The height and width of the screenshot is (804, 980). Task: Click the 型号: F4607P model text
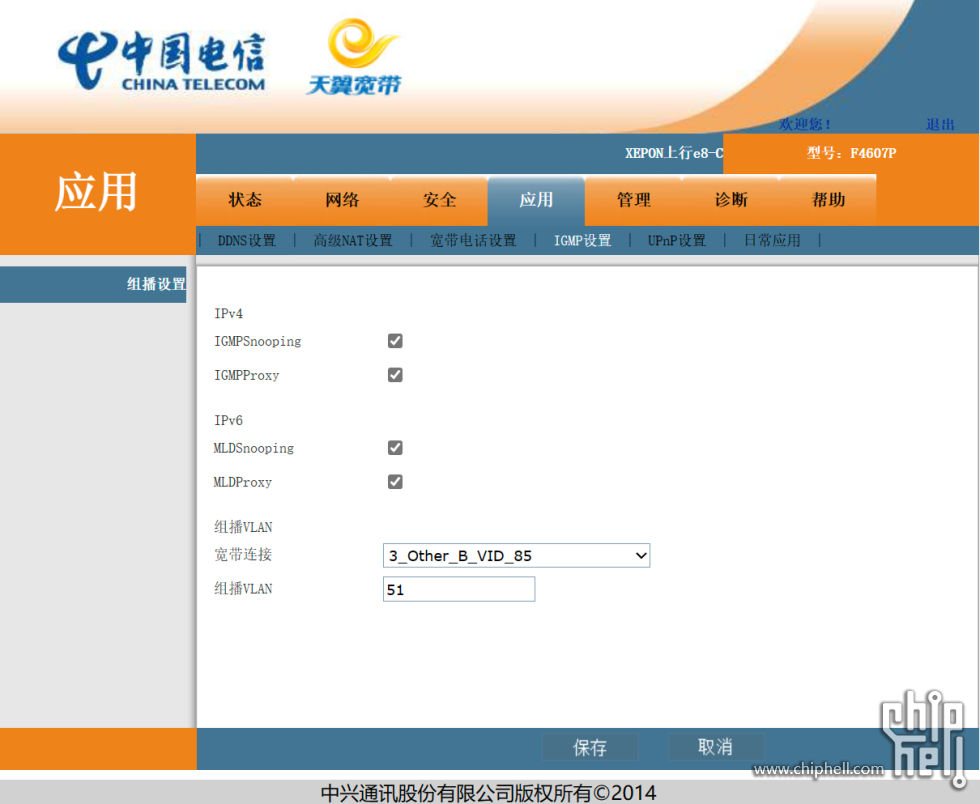[x=851, y=153]
